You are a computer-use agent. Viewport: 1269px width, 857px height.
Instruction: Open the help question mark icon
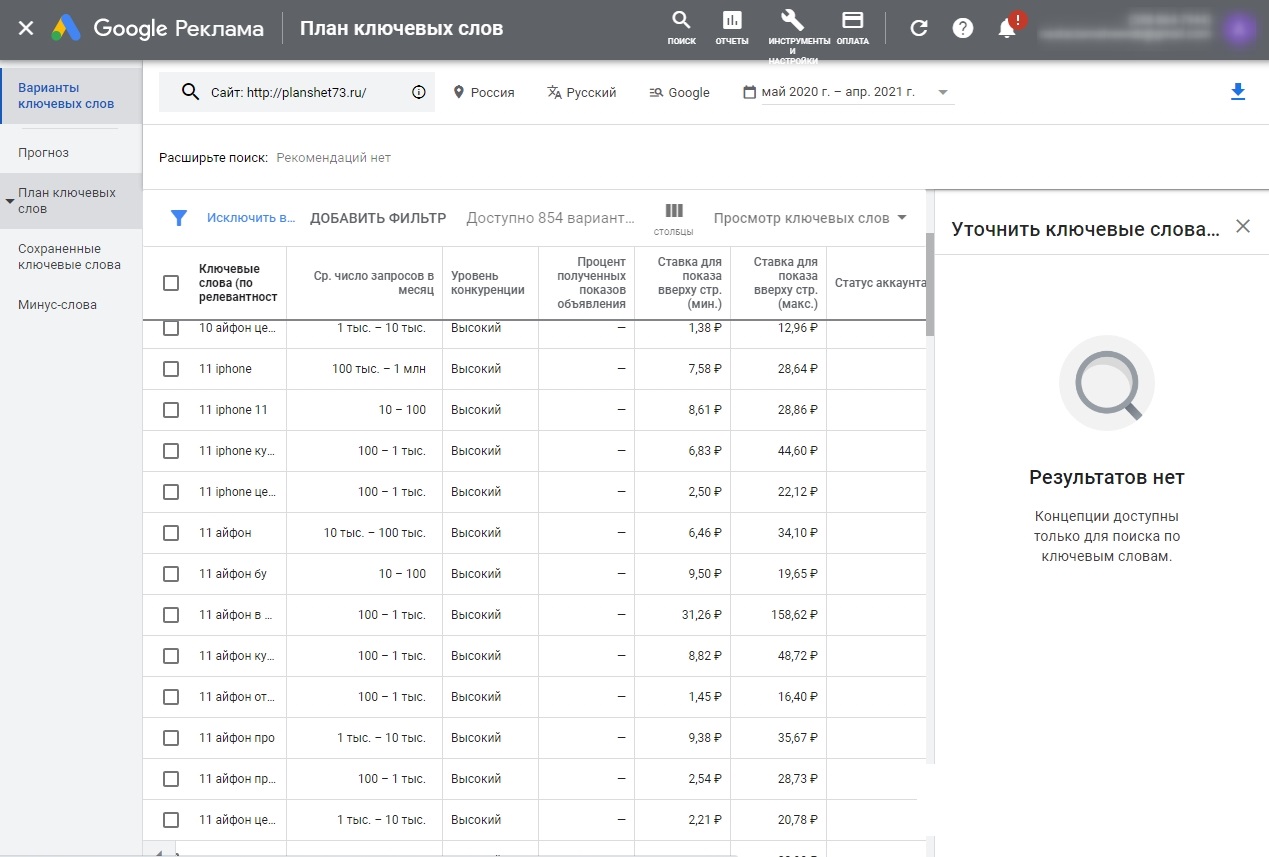tap(963, 28)
